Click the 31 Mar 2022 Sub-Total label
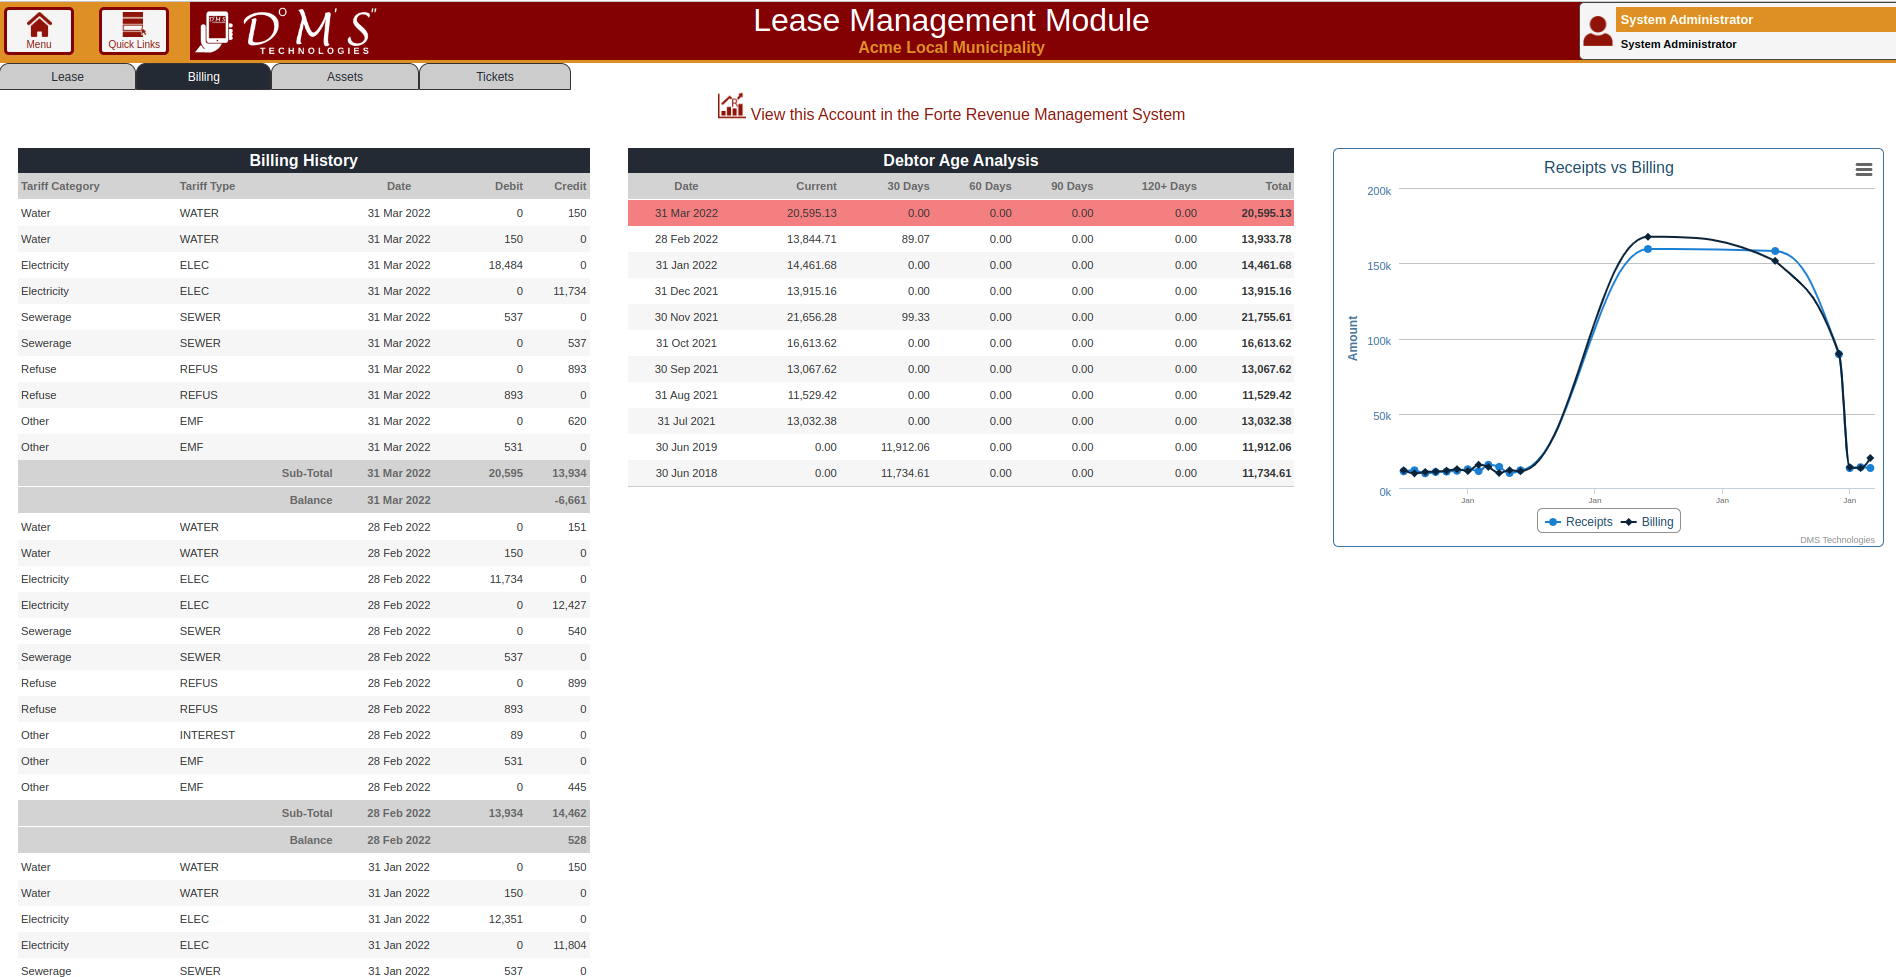 [x=307, y=473]
